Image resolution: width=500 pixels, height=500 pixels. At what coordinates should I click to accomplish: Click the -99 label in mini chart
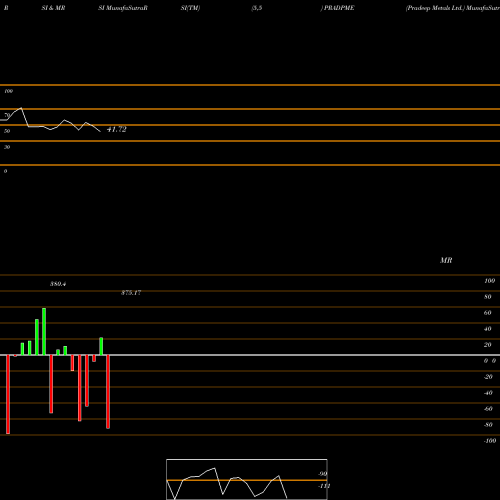coord(322,474)
